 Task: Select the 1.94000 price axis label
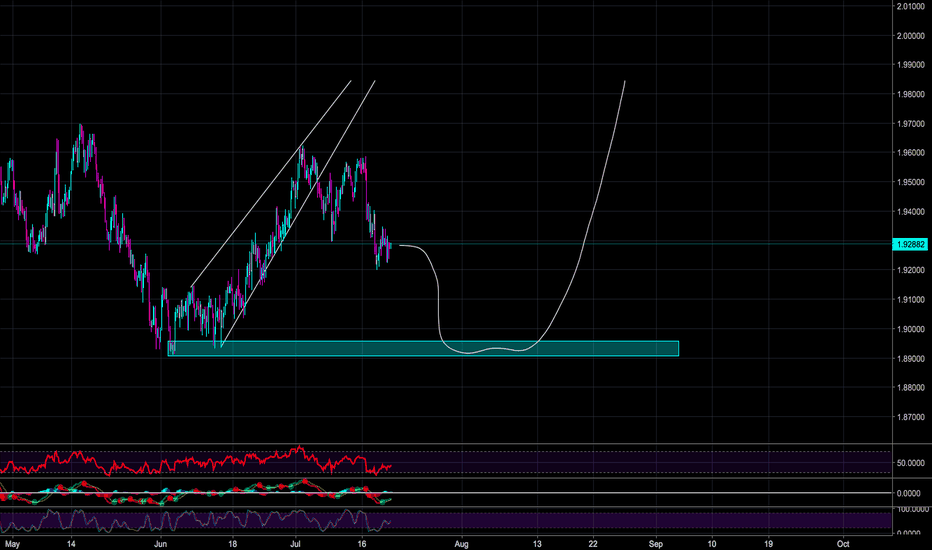(910, 212)
